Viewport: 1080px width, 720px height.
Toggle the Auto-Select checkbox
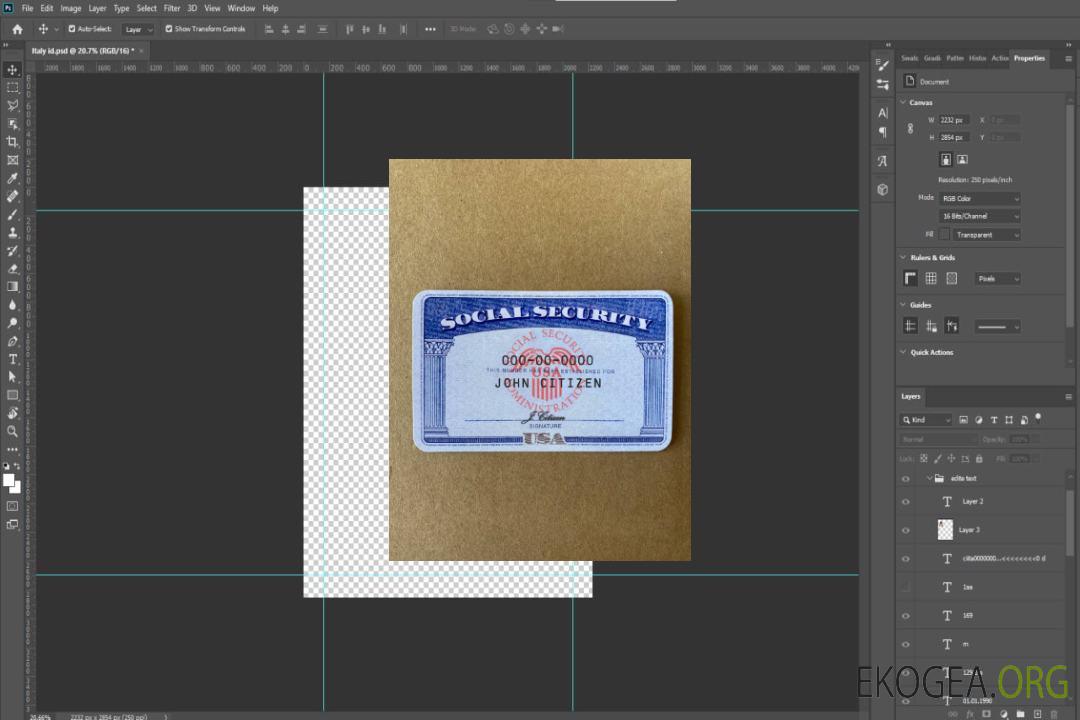point(72,29)
